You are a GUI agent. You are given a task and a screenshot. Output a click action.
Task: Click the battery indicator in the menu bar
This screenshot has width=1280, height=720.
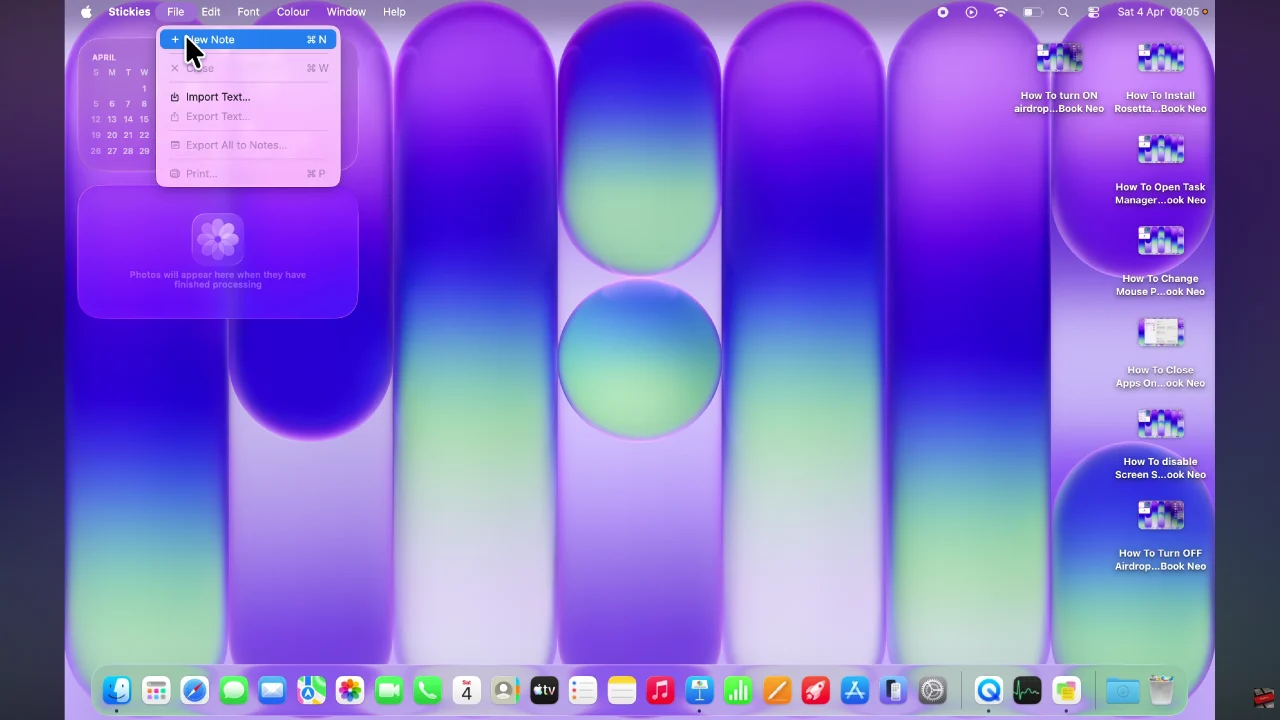point(1032,12)
